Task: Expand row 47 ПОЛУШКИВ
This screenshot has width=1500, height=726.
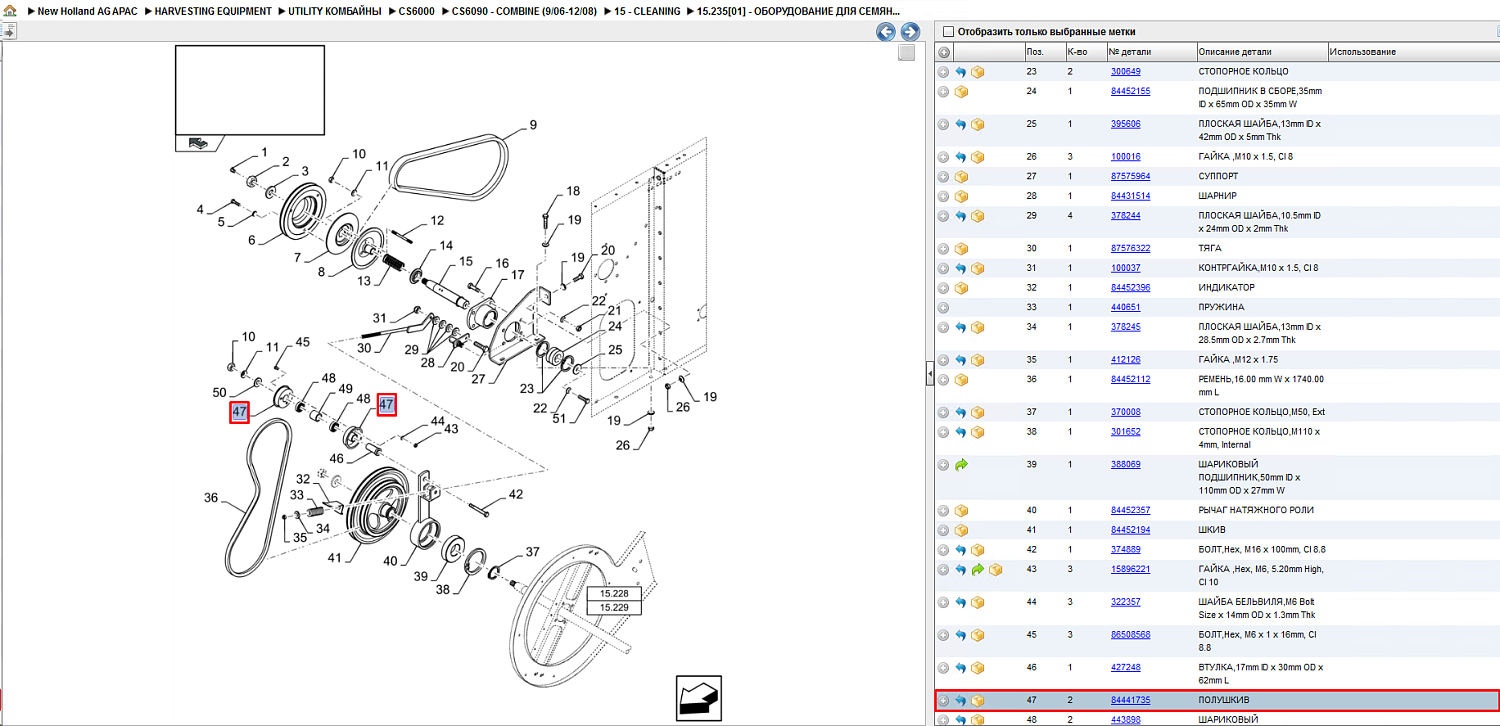Action: 943,700
